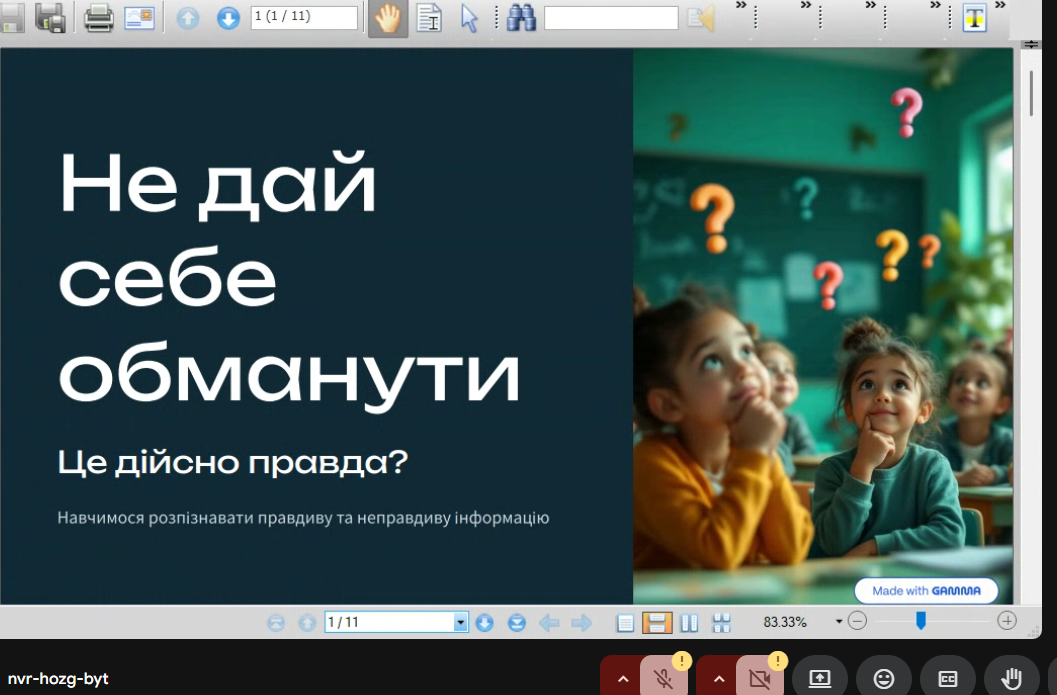
Task: Click the page number input field at top
Action: (x=305, y=16)
